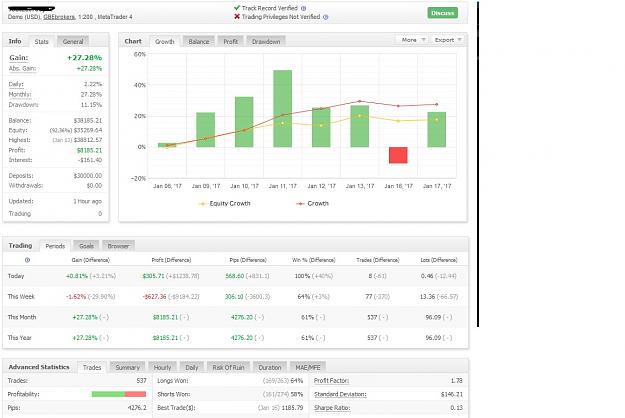
Task: Open the Hourly statistics tab
Action: [162, 367]
